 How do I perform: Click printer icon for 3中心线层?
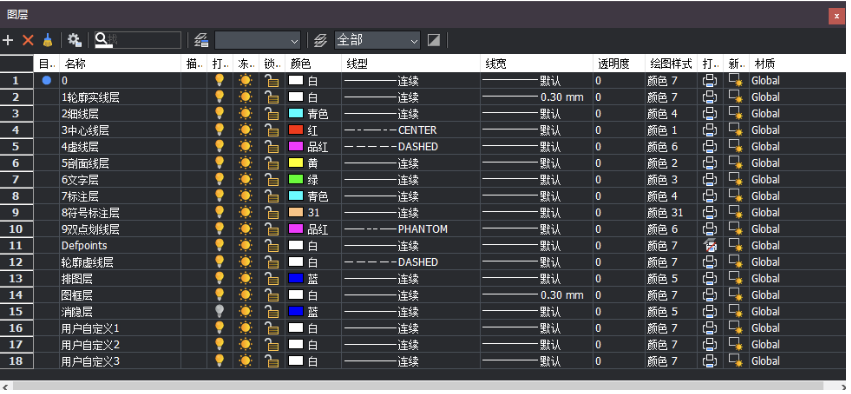[x=710, y=130]
